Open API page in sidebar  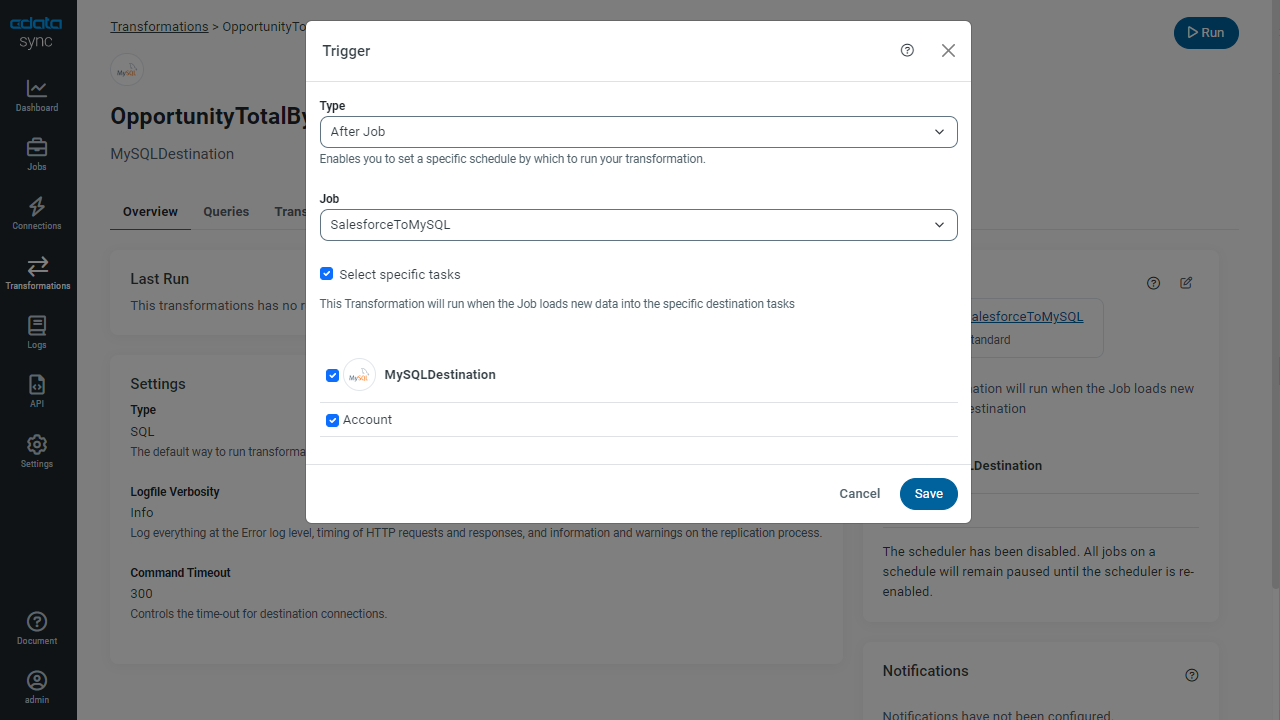click(x=37, y=392)
